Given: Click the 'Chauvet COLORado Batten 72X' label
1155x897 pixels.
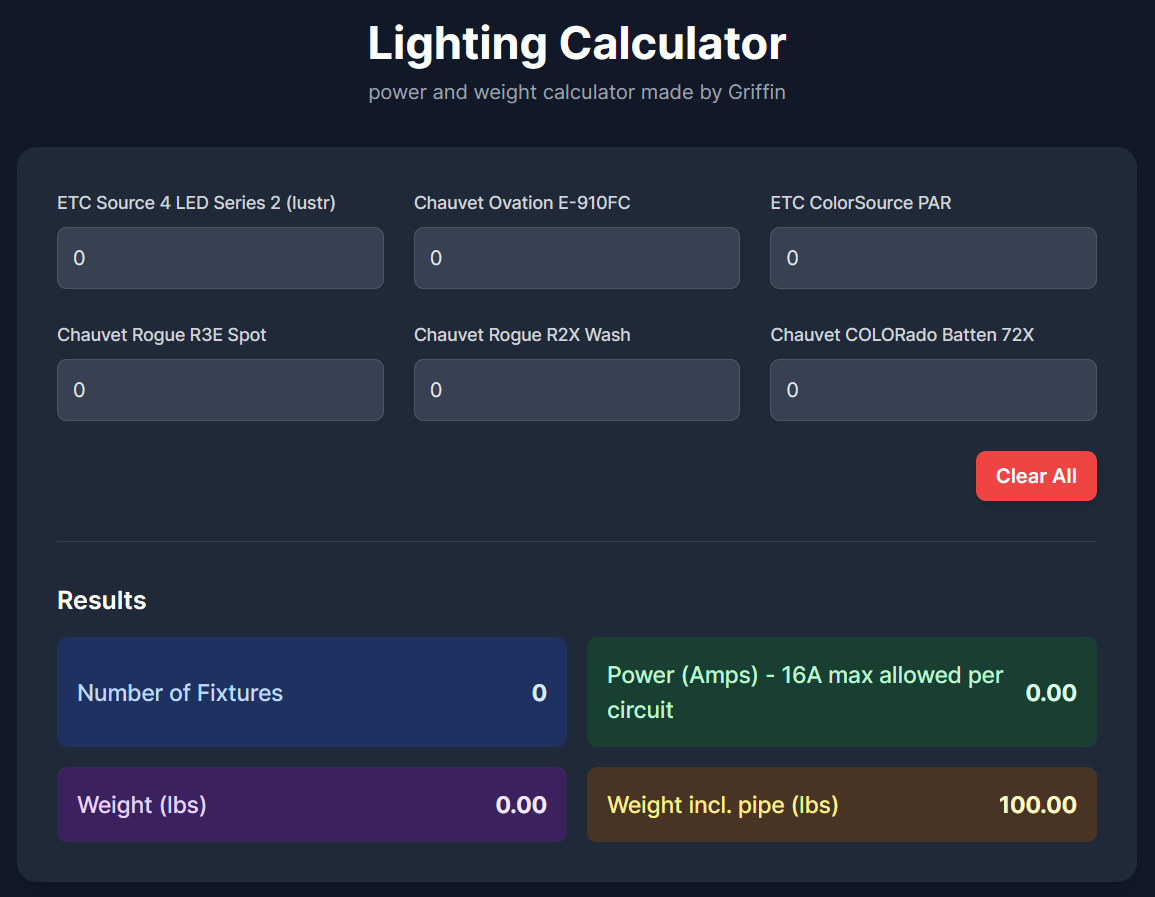Looking at the screenshot, I should [x=902, y=335].
